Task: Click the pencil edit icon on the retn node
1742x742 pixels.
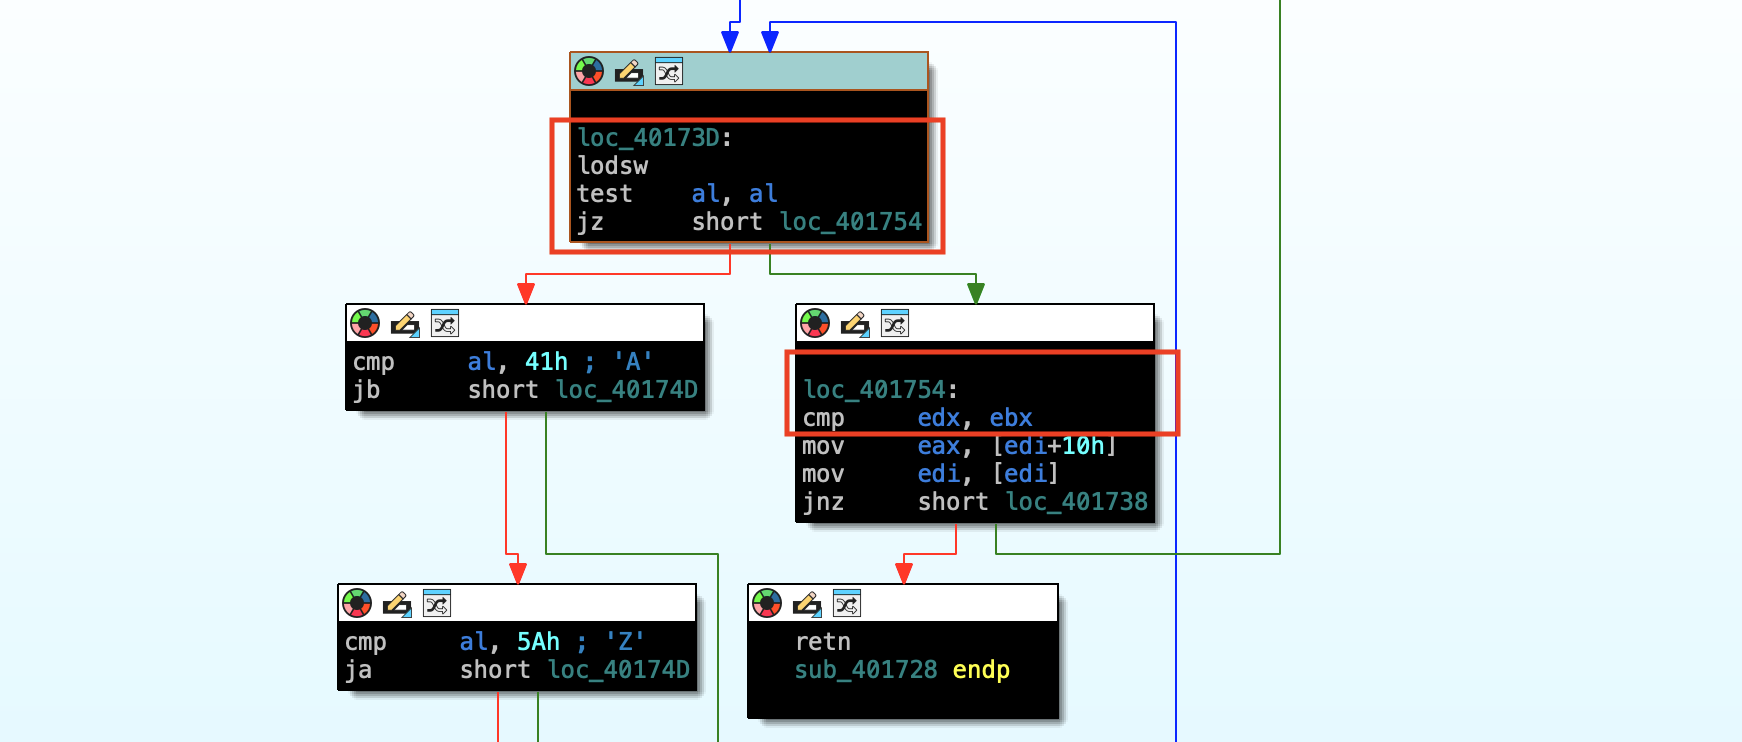Action: pos(807,603)
